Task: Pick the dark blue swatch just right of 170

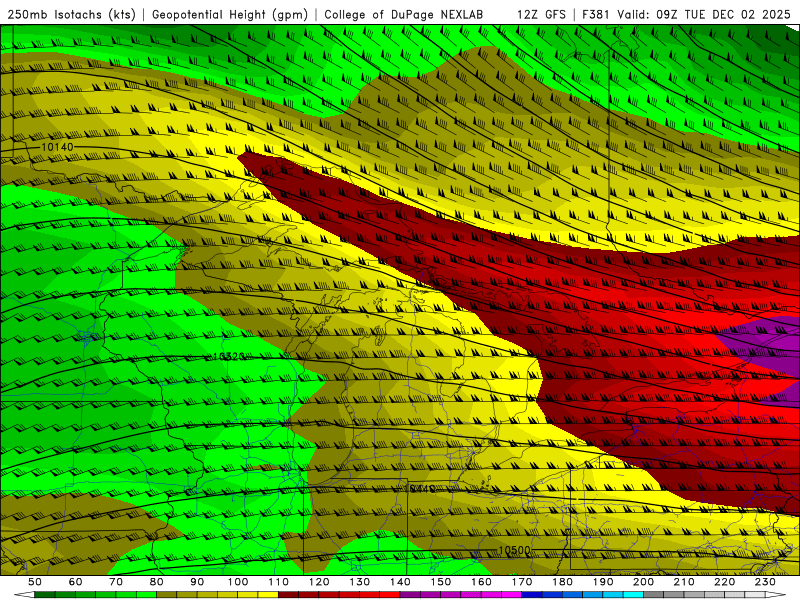Action: click(x=532, y=595)
